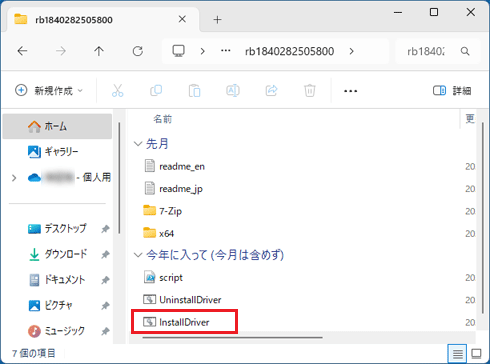The image size is (490, 364).
Task: Click the horizontal scrollbar in file list
Action: click(232, 337)
